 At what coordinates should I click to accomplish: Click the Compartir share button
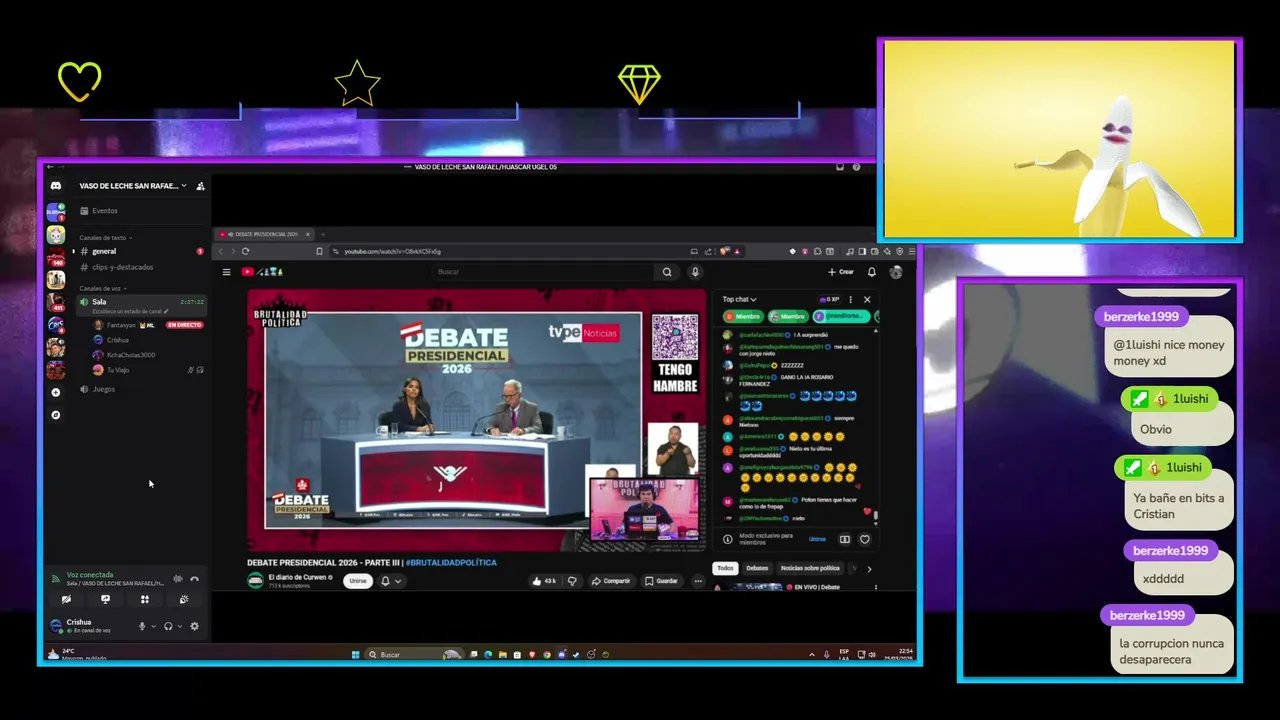611,581
